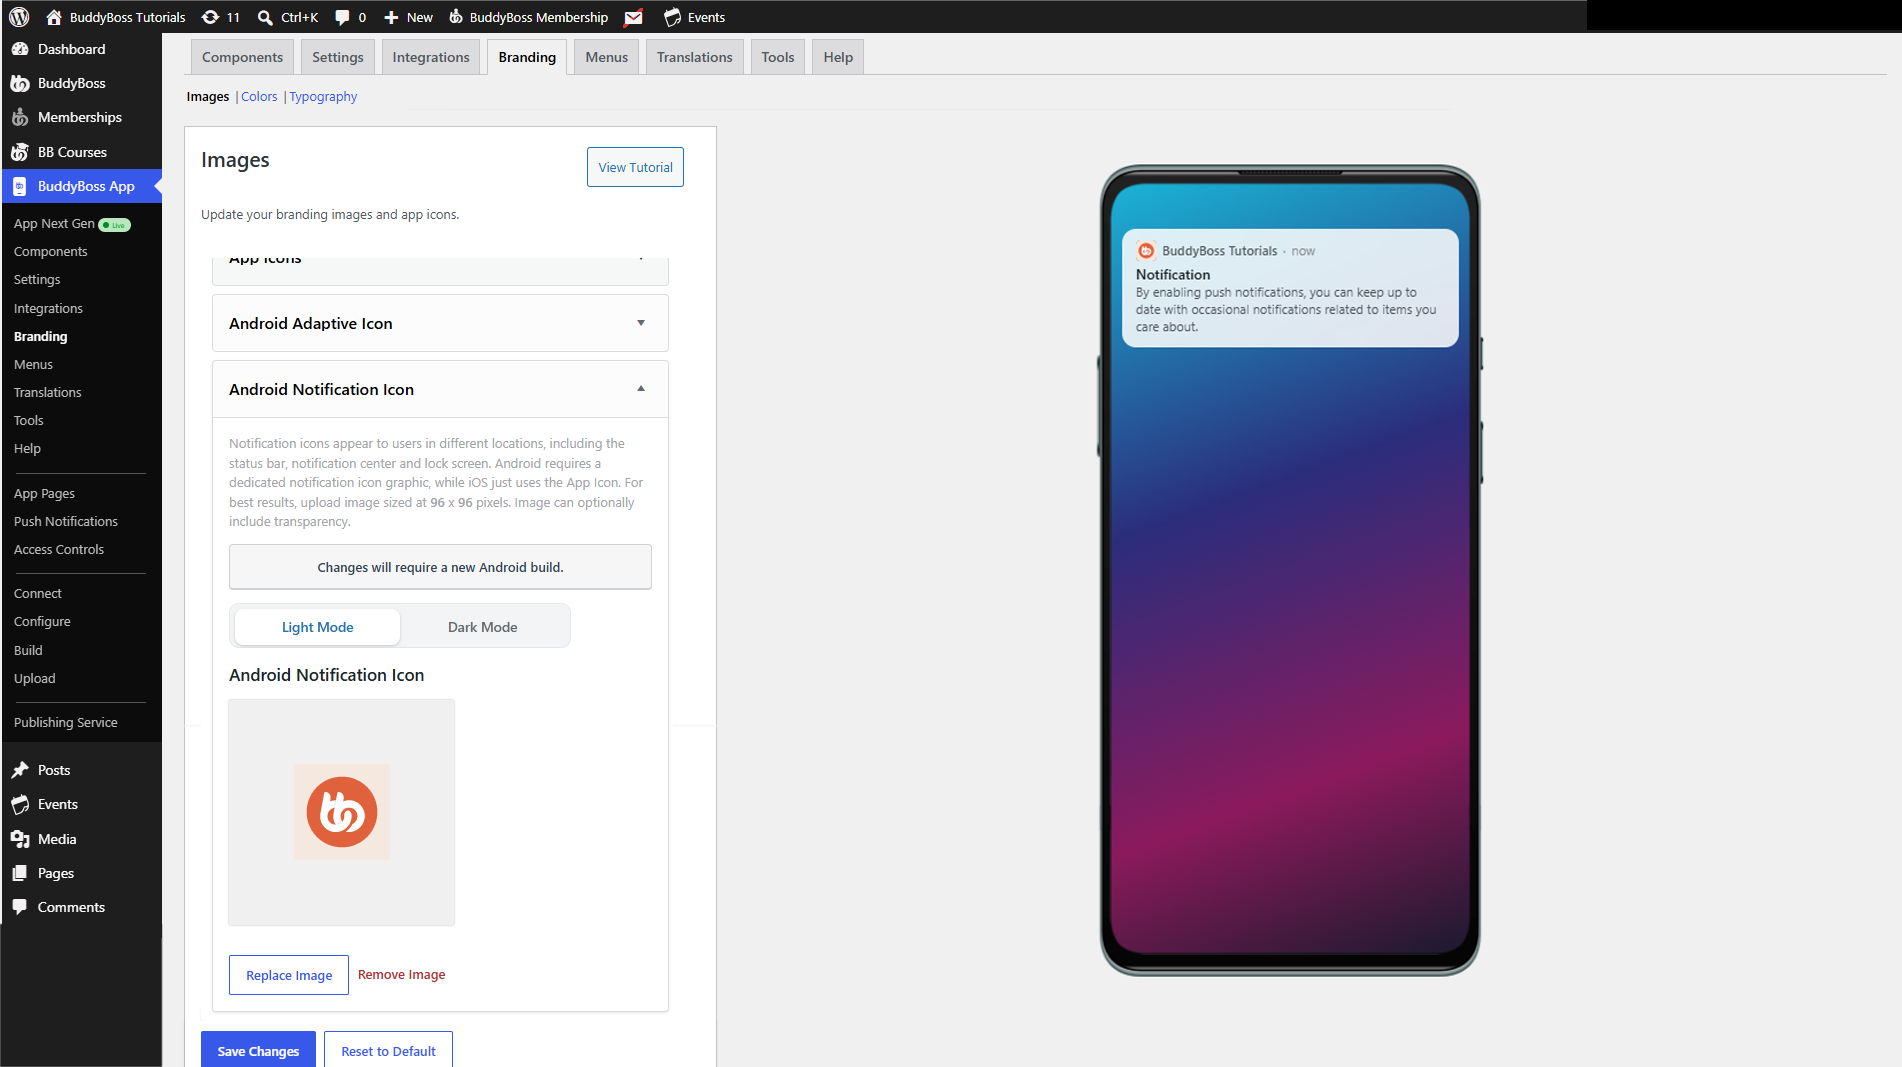Open the Tools tab
1902x1067 pixels.
(x=778, y=57)
